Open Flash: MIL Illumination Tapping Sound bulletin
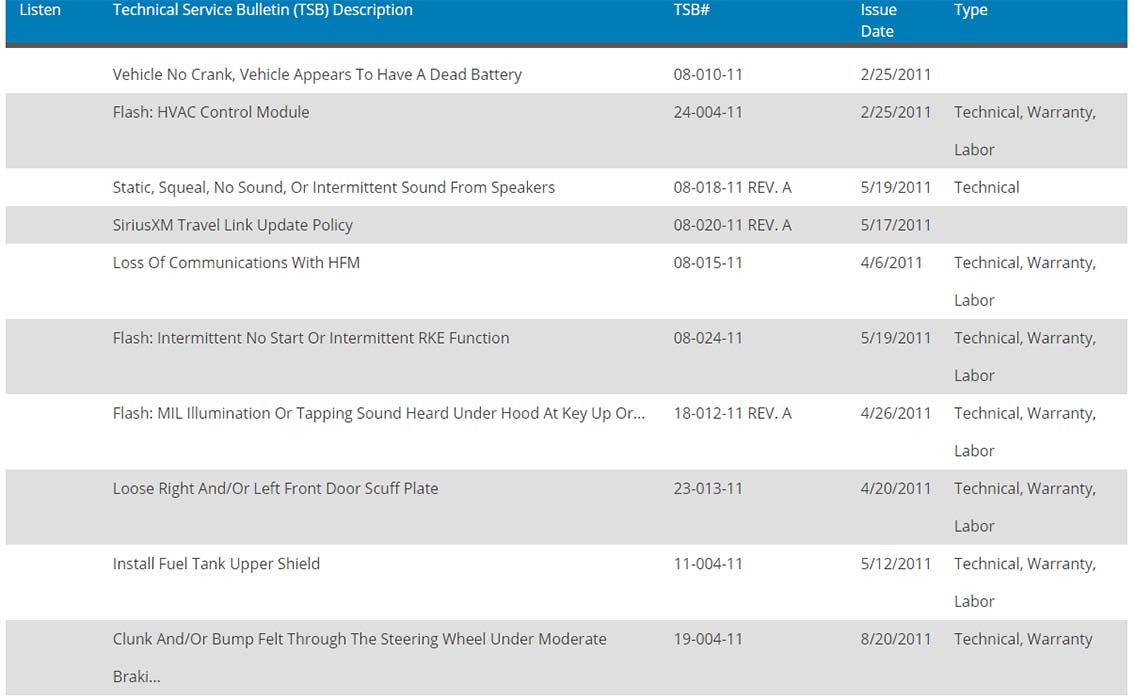 pos(379,413)
